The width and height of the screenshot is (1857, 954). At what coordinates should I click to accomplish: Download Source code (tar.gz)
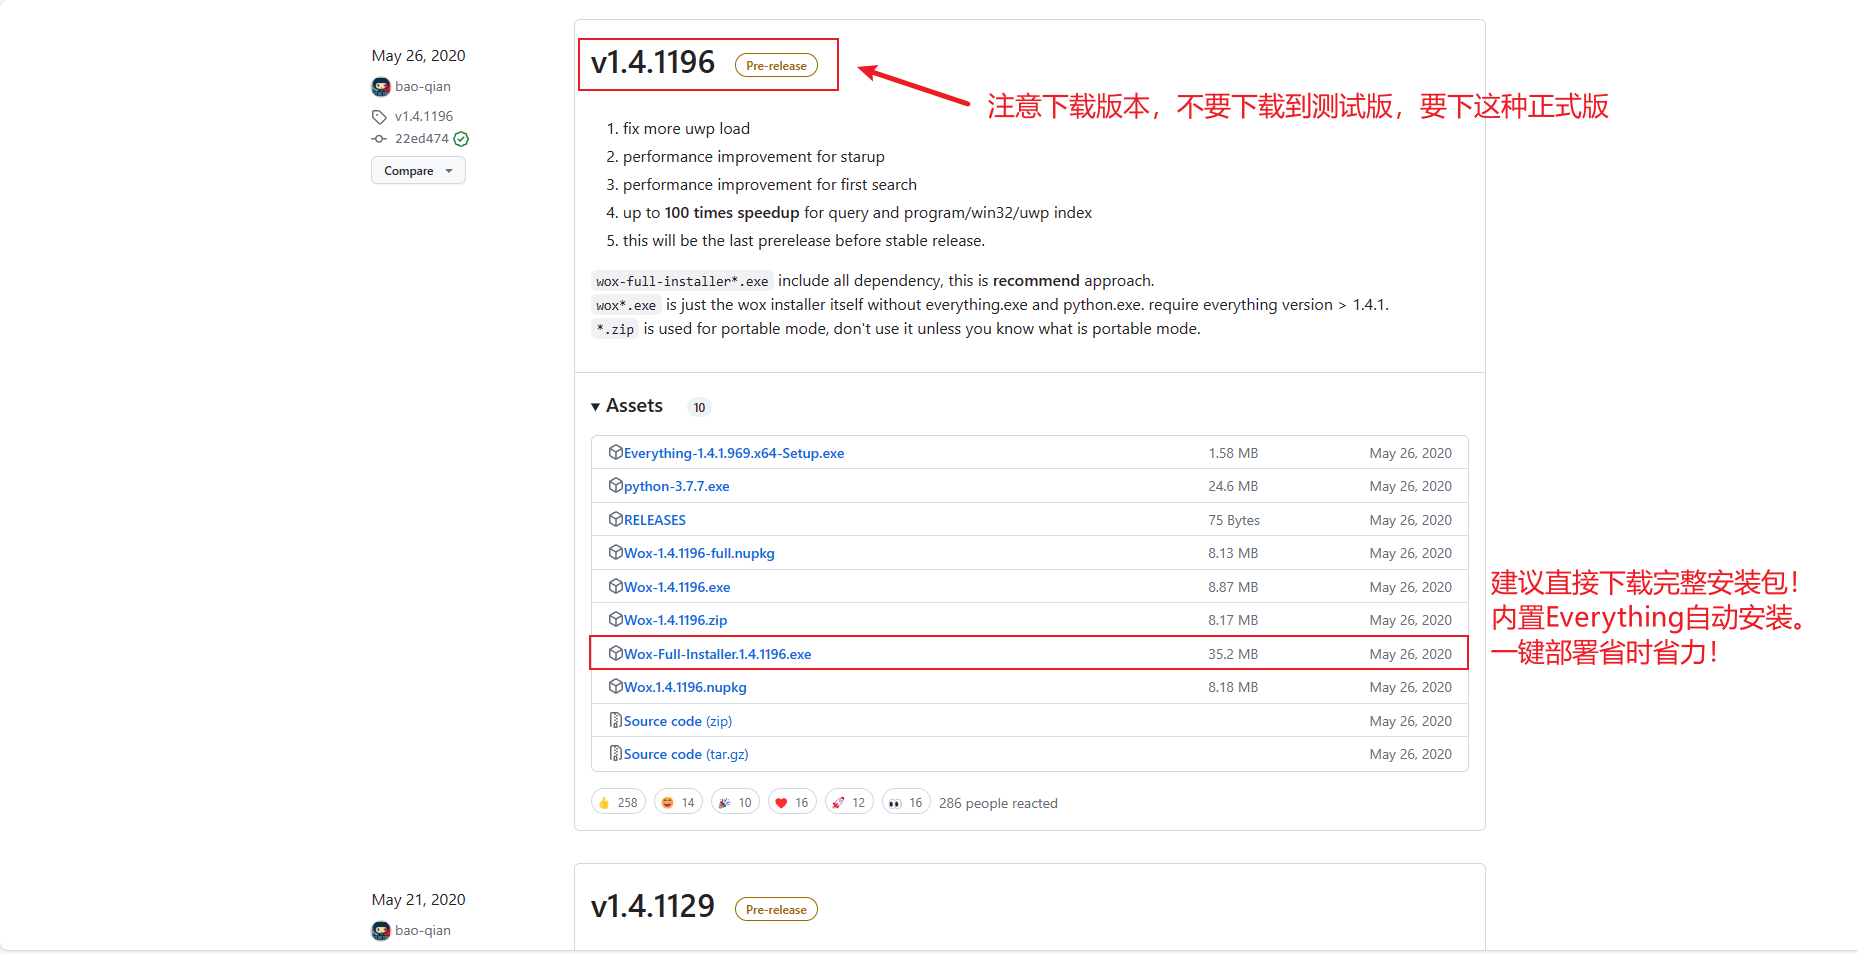click(686, 754)
